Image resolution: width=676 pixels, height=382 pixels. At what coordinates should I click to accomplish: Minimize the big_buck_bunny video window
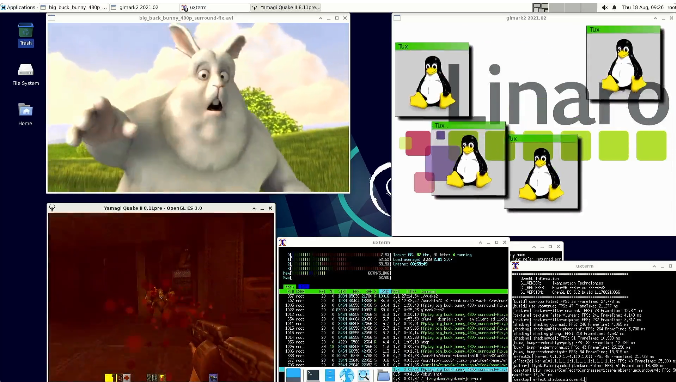point(329,18)
